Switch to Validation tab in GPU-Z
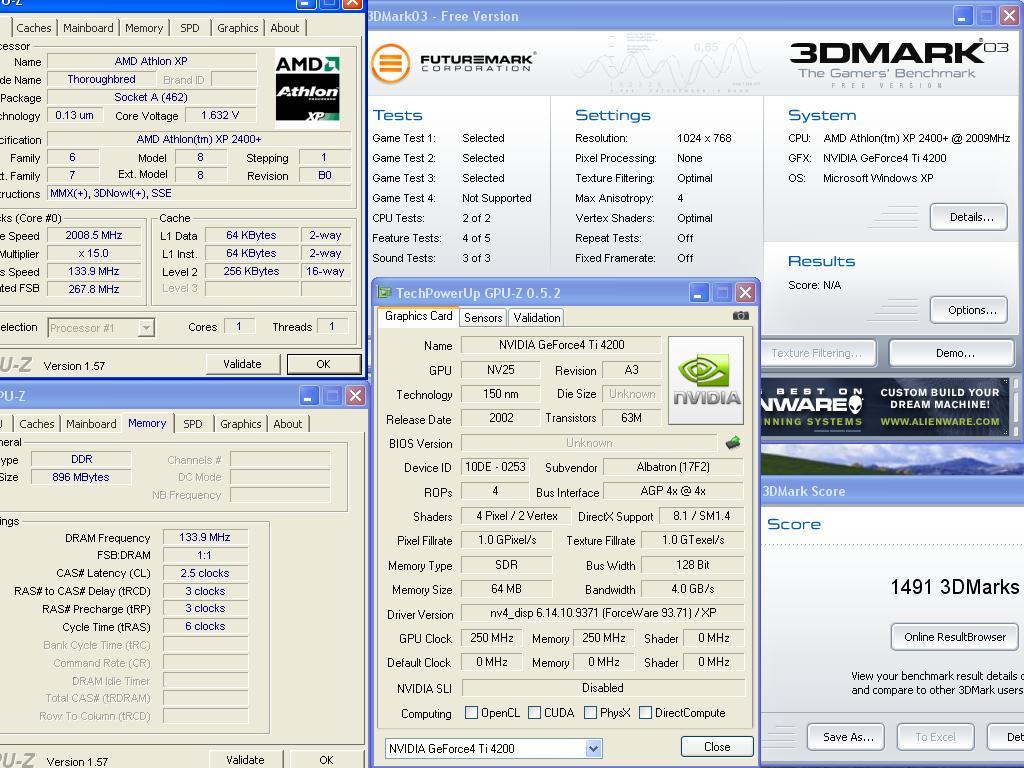Screen dimensions: 1024x768 (537, 317)
